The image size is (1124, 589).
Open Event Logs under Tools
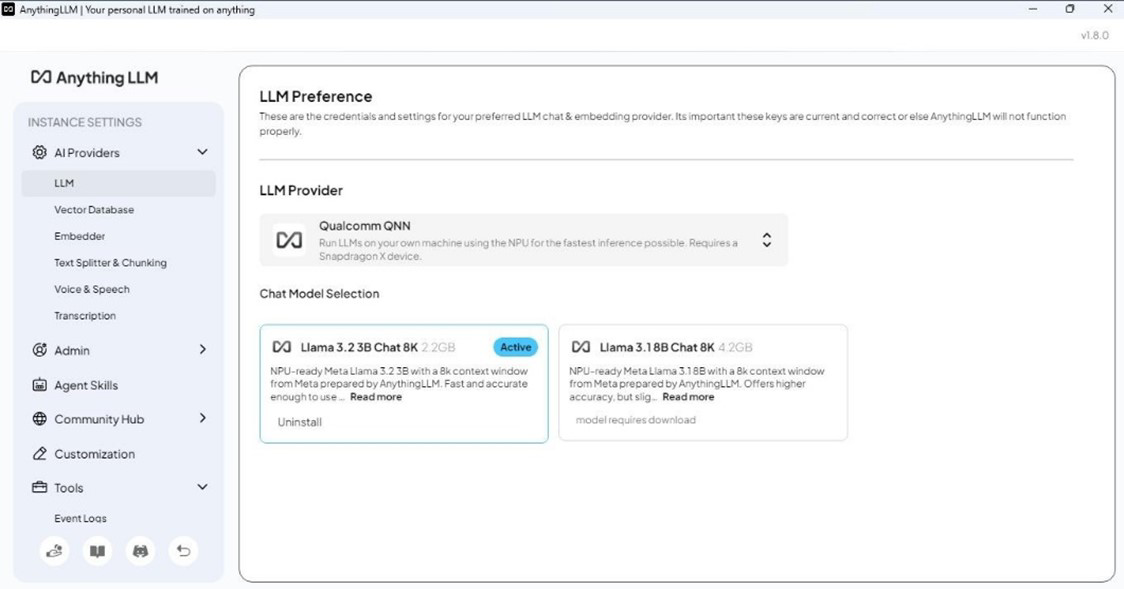pyautogui.click(x=80, y=518)
